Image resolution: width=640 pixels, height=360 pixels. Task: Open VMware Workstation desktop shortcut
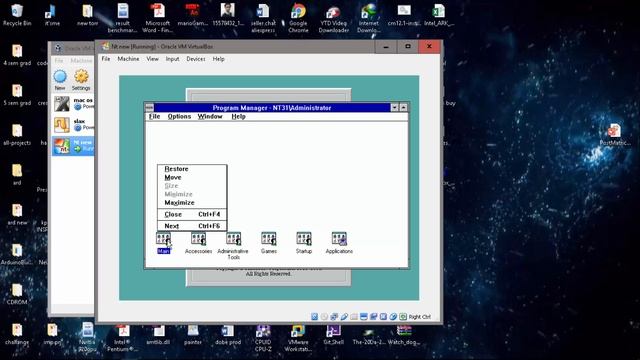coord(298,338)
